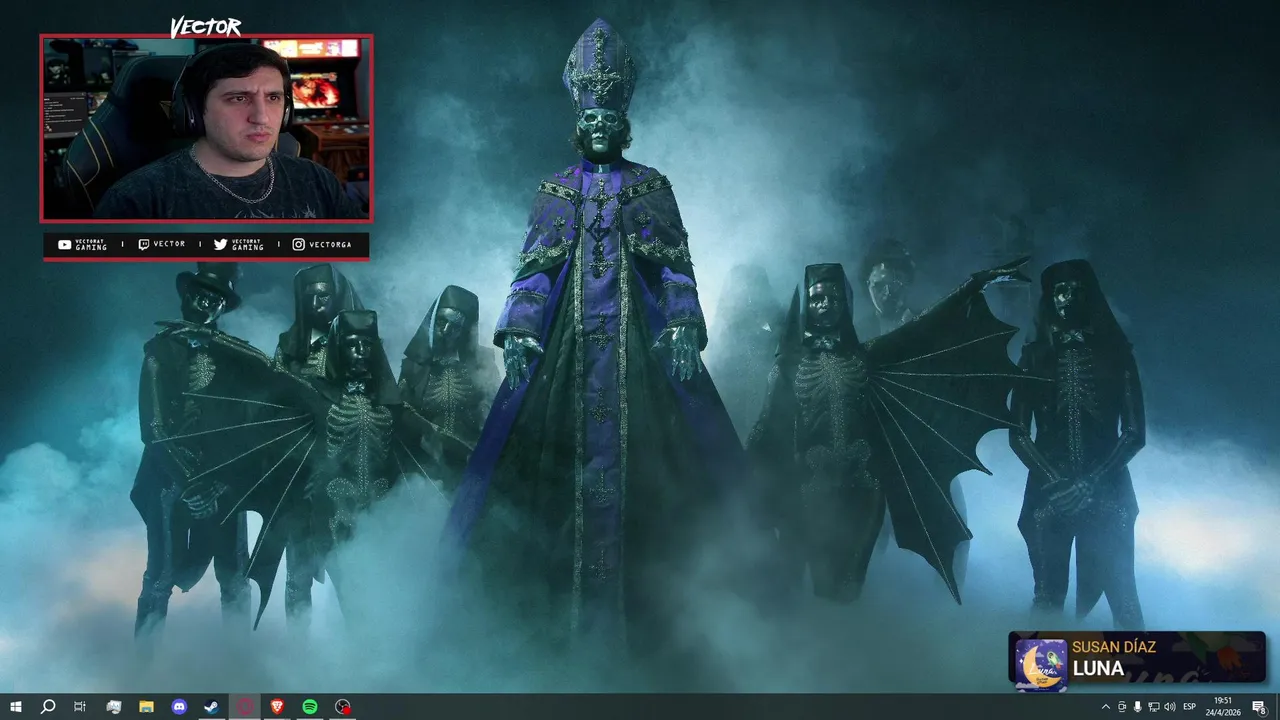Open Discord from the taskbar
The width and height of the screenshot is (1280, 720).
[179, 707]
